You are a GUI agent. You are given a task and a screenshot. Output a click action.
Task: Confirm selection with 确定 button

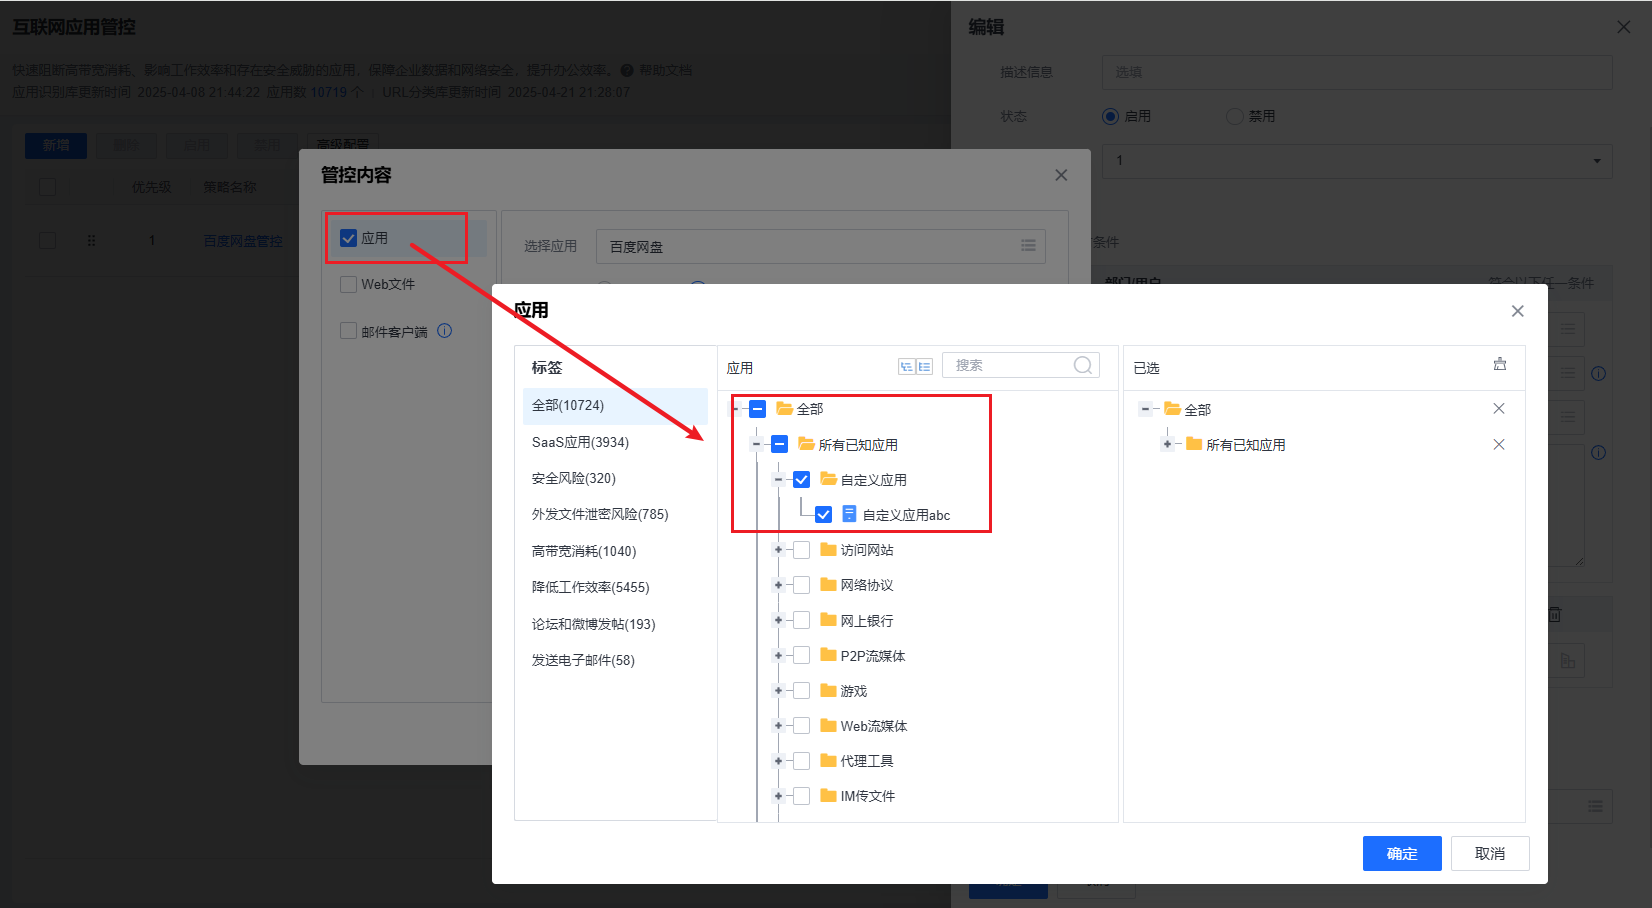tap(1401, 854)
